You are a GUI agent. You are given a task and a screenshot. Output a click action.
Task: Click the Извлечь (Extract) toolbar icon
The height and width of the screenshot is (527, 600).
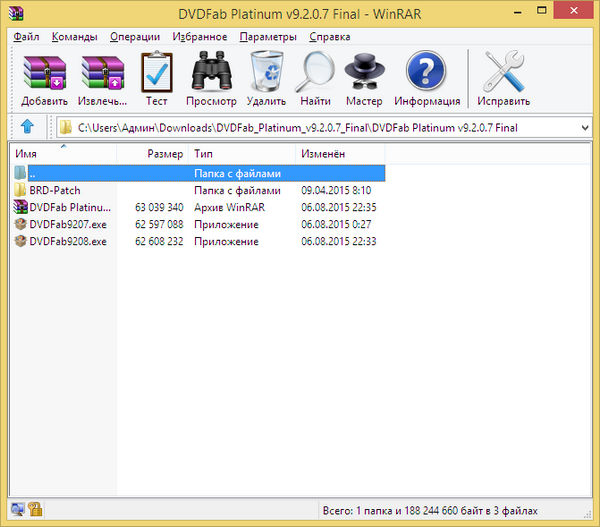pos(103,79)
